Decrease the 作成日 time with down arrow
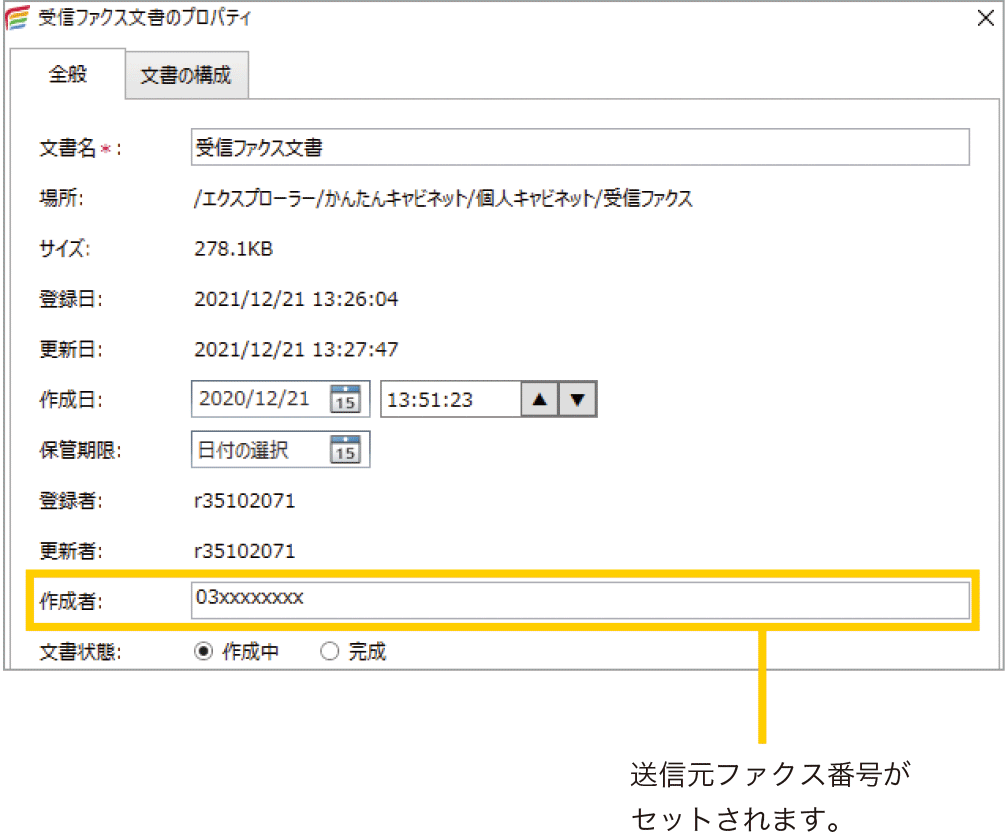The image size is (1008, 832). pos(577,399)
